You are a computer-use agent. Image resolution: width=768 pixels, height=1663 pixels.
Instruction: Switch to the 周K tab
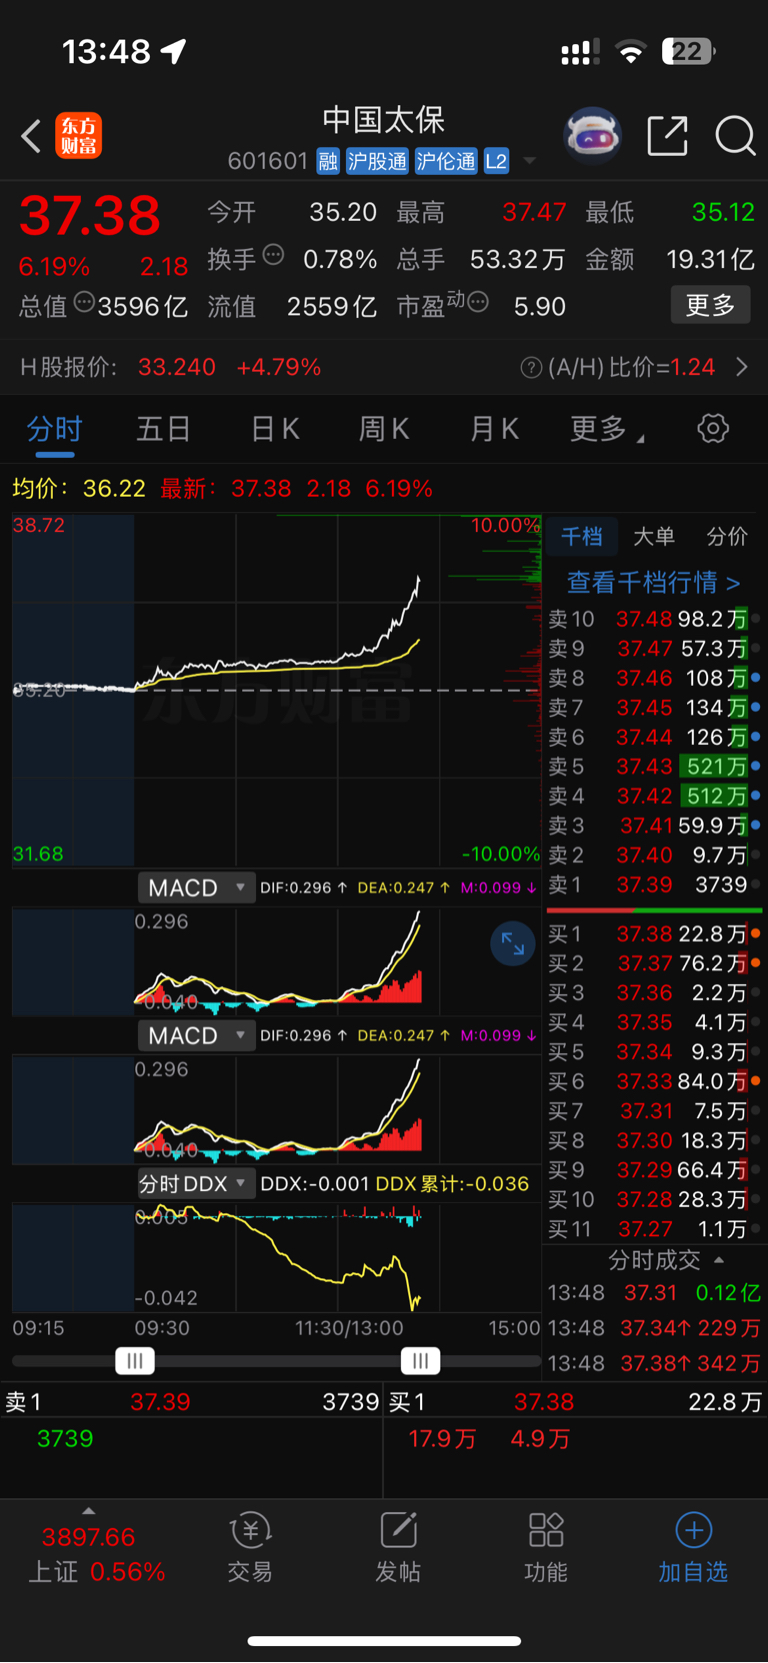pyautogui.click(x=384, y=429)
